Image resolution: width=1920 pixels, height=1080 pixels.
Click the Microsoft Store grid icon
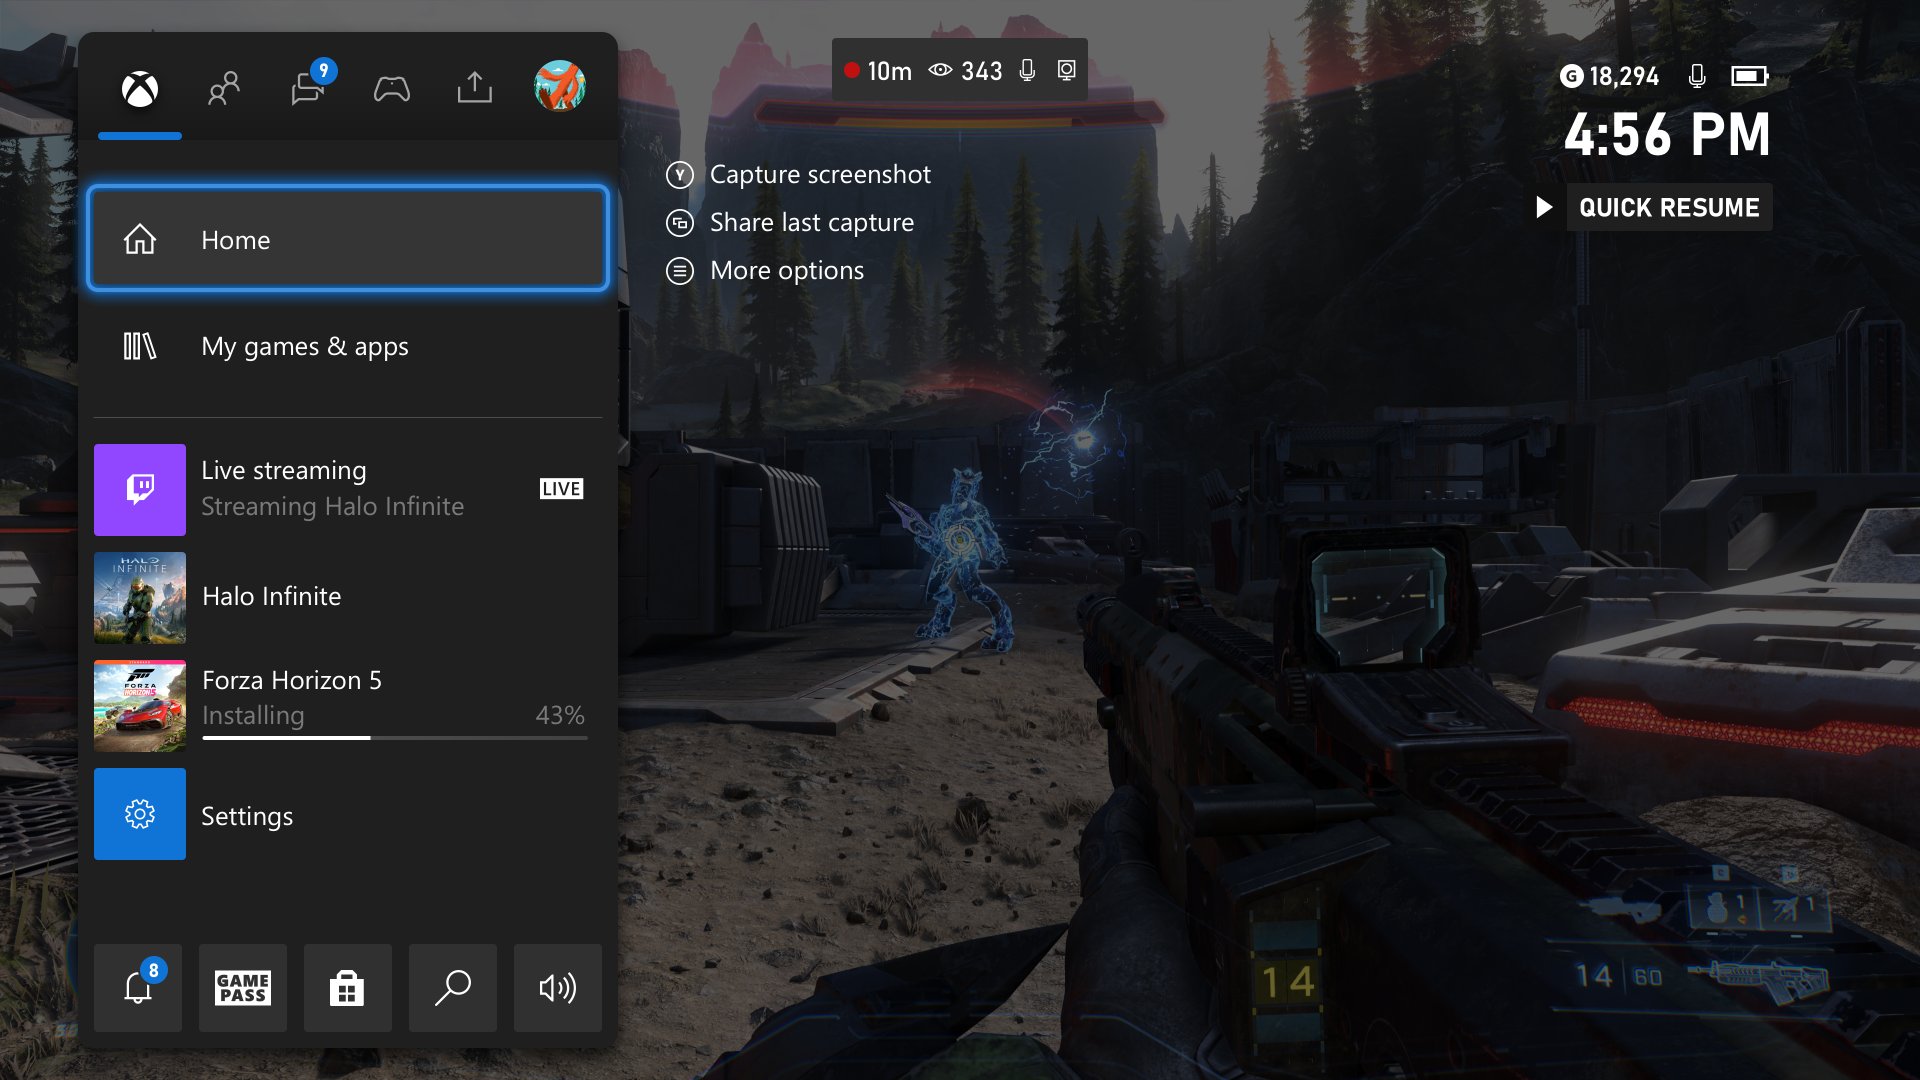[348, 988]
